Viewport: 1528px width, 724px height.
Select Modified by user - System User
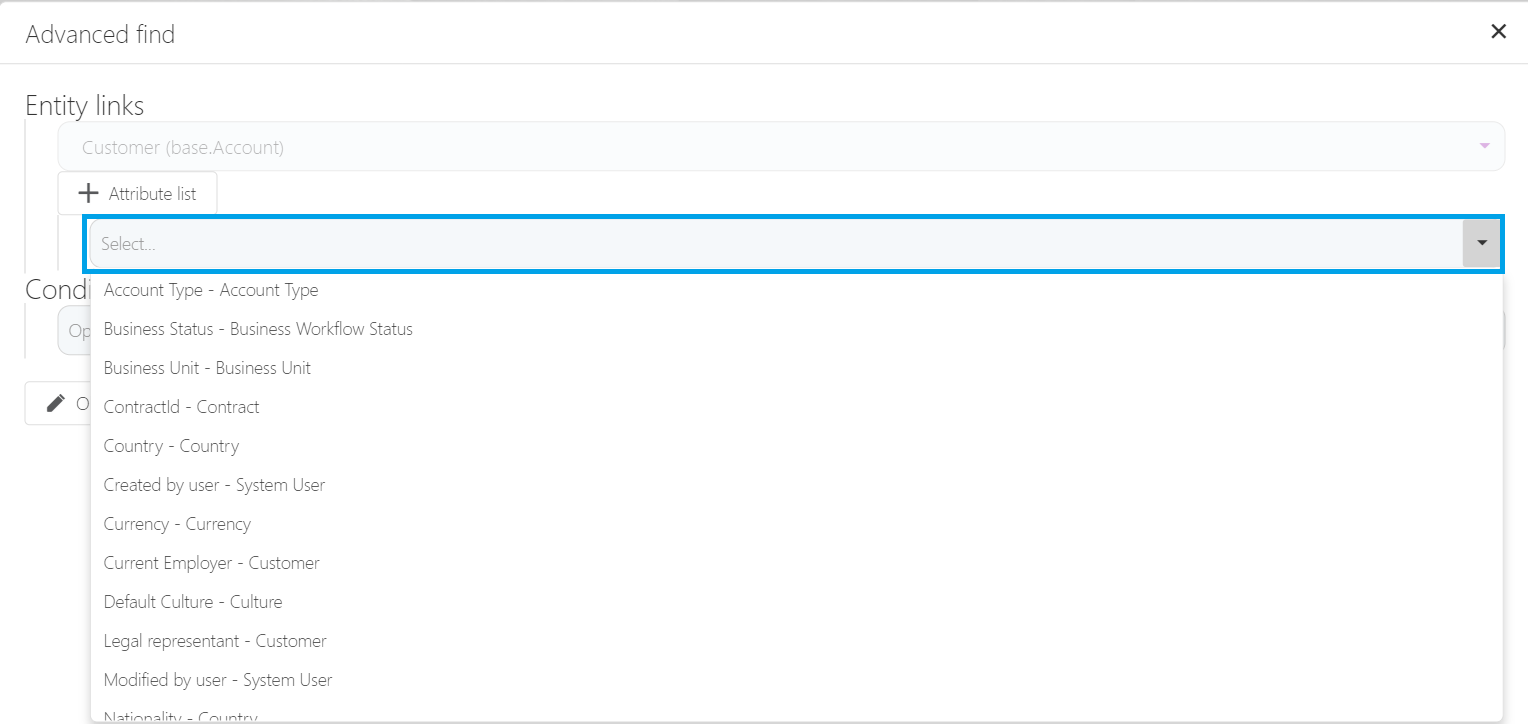(218, 680)
